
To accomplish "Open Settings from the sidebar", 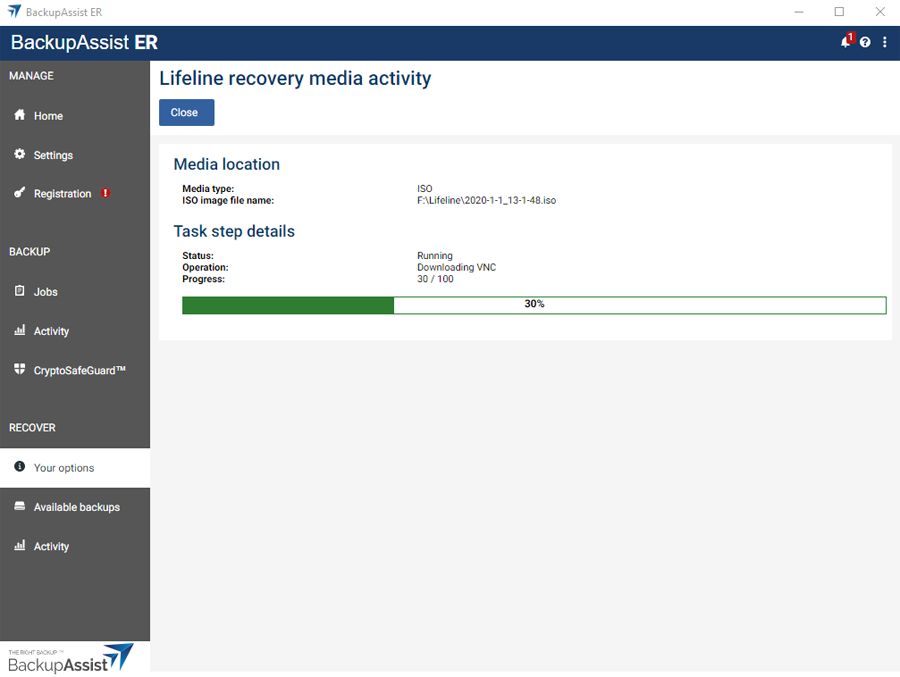I will [75, 154].
